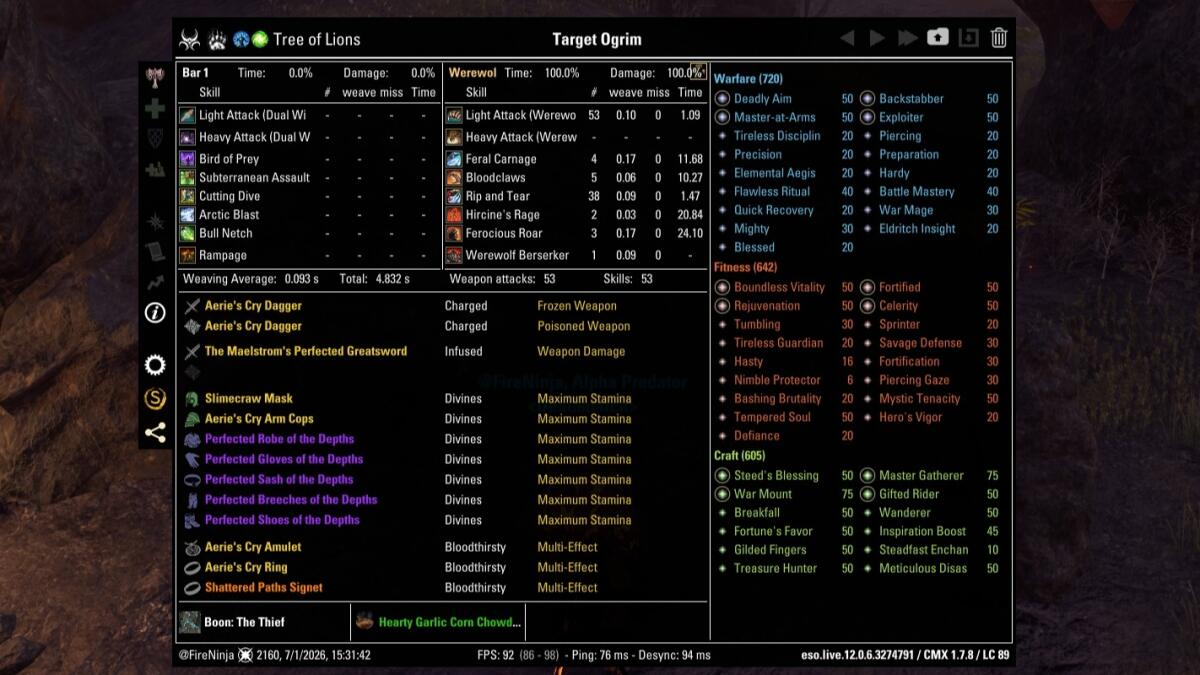This screenshot has width=1200, height=675.
Task: Delete this fight with the trash icon
Action: 998,38
